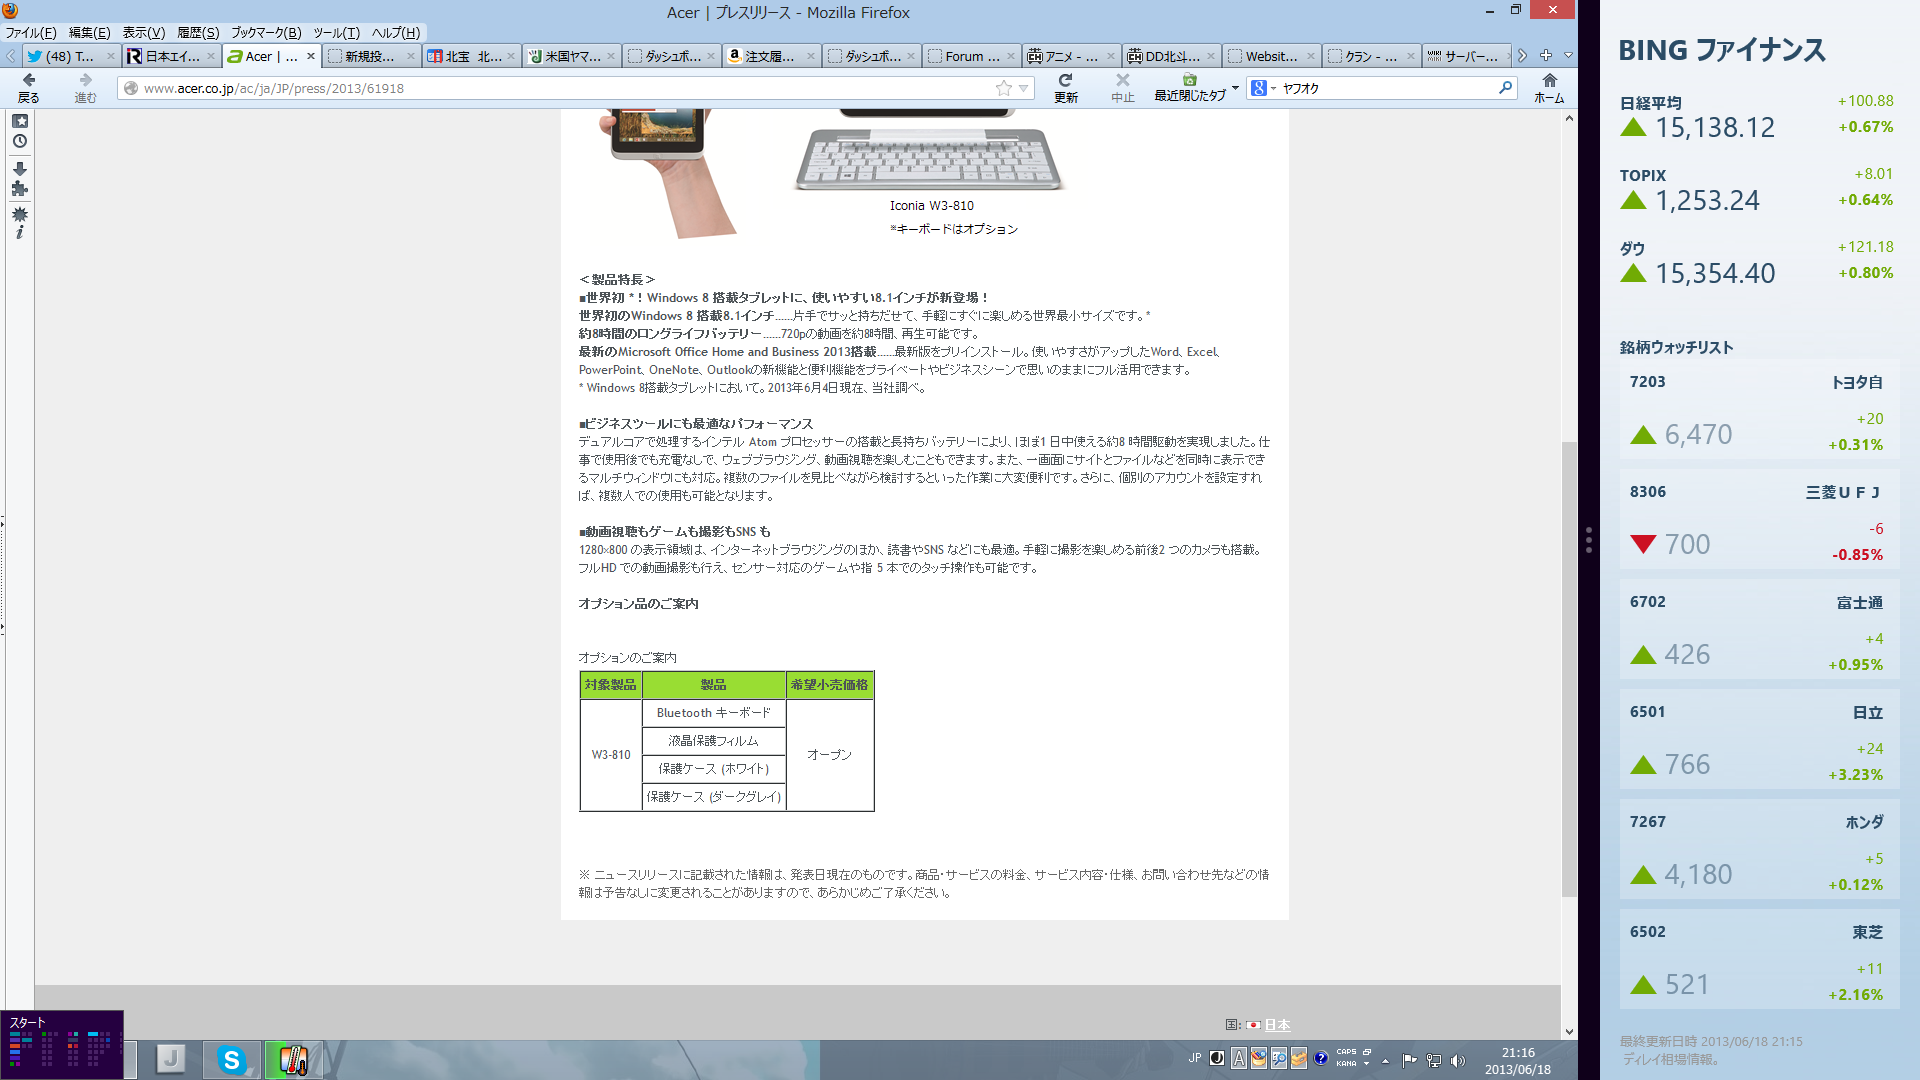The image size is (1920, 1080).
Task: Open Skype from the taskbar
Action: (231, 1059)
